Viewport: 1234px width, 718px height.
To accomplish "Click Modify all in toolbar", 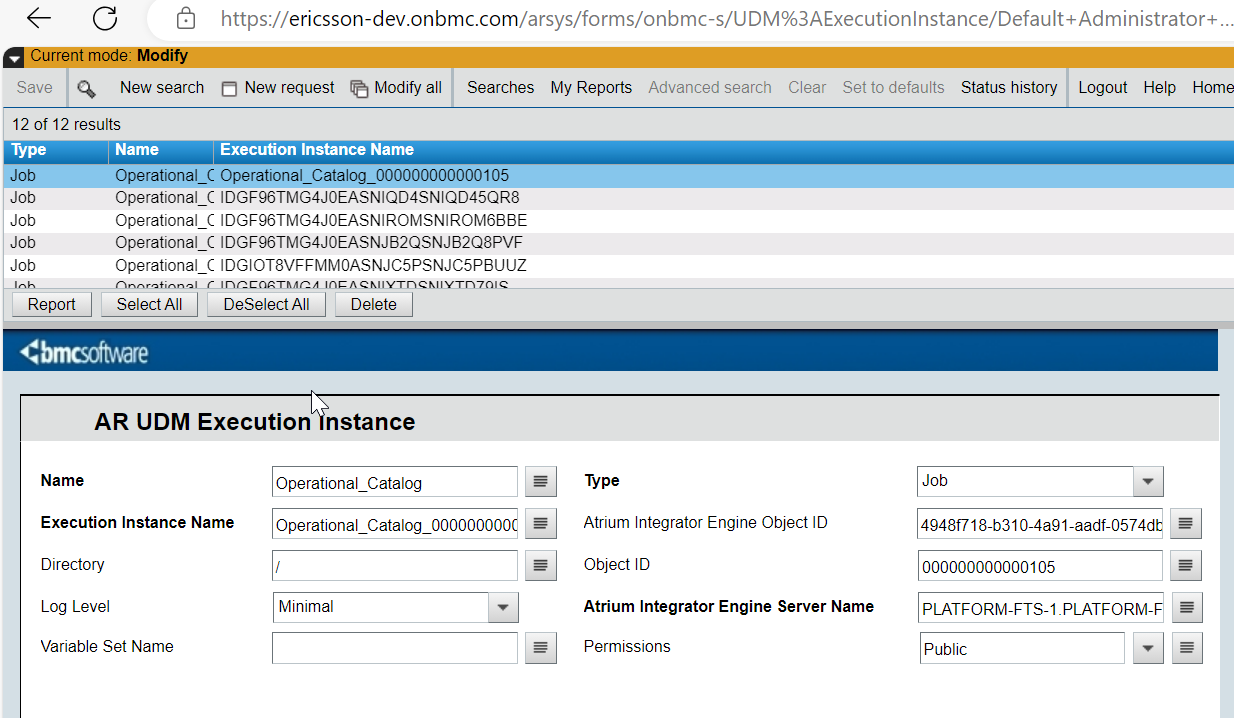I will 408,88.
